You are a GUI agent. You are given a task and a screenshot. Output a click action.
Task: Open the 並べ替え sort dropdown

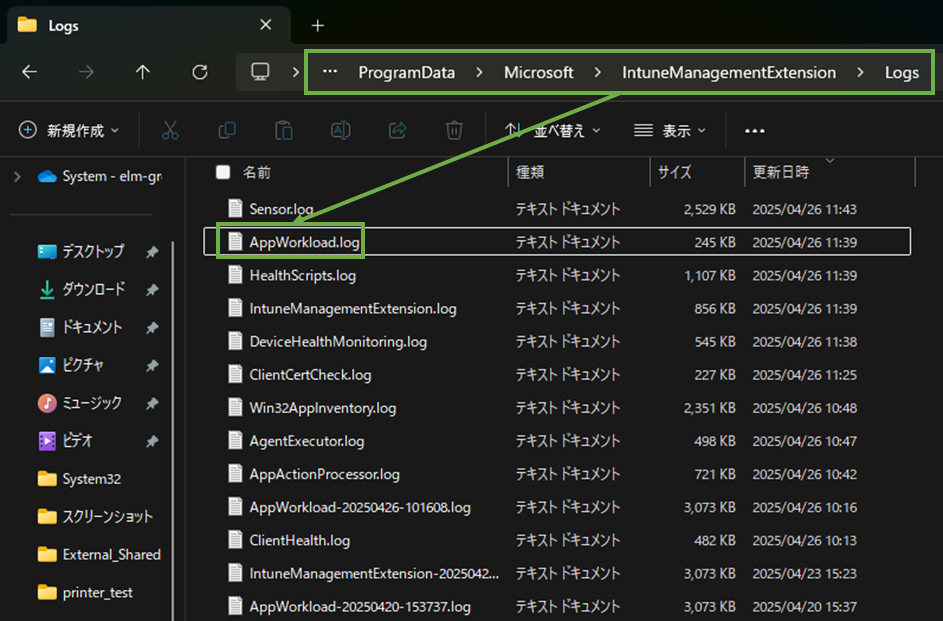(x=553, y=130)
